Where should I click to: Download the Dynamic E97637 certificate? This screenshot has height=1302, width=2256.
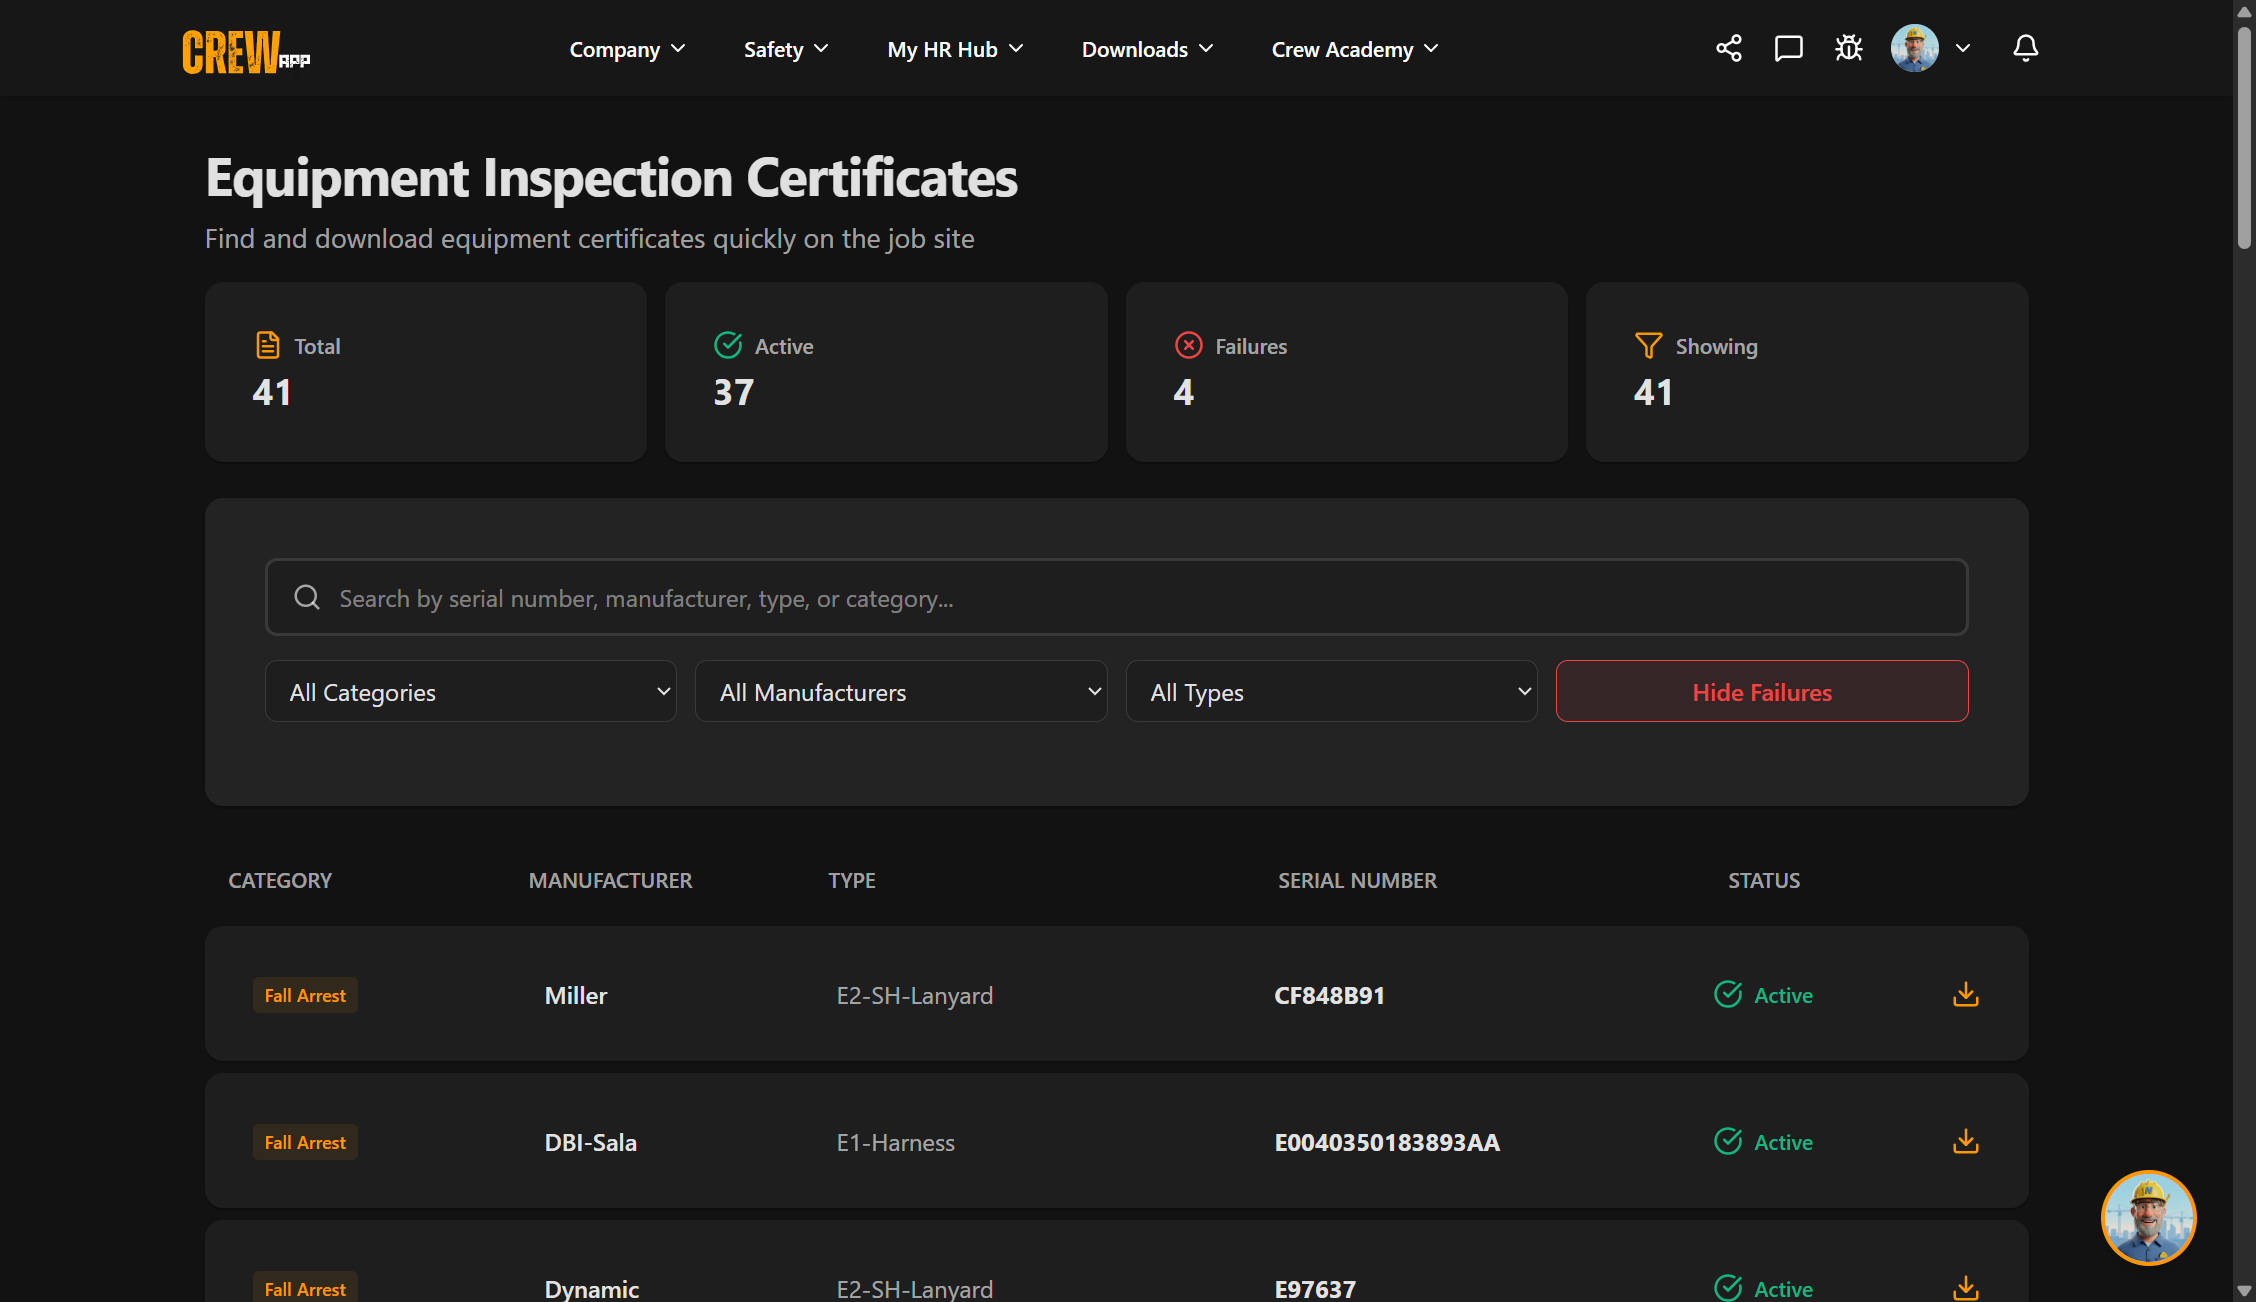tap(1965, 1288)
